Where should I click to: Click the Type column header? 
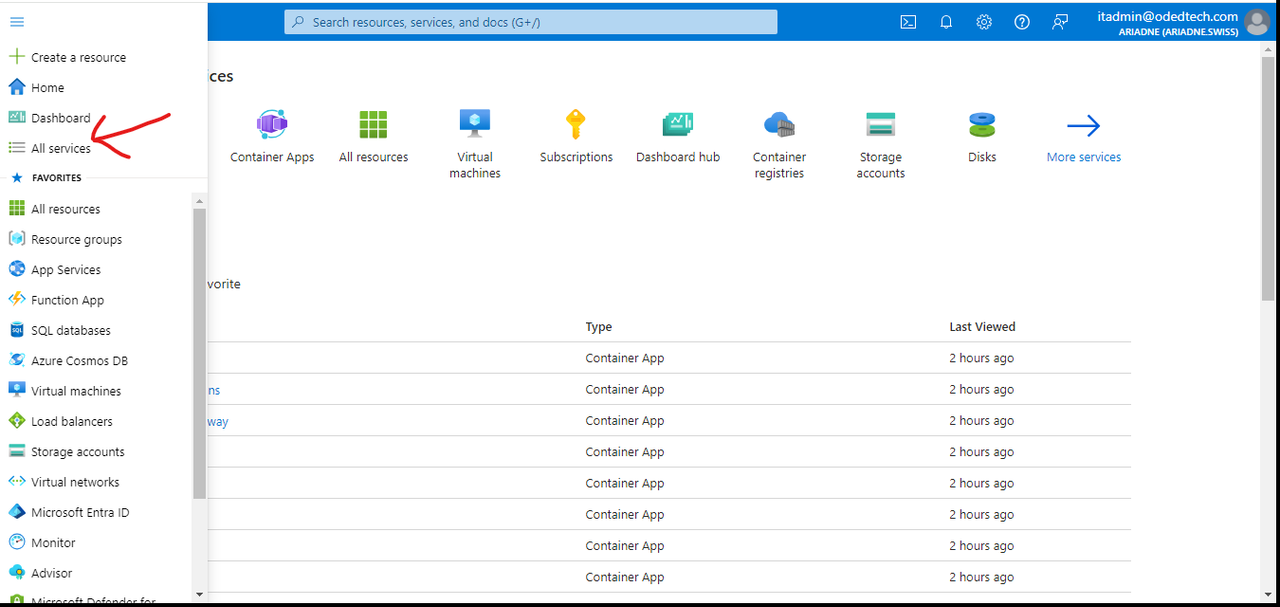599,327
